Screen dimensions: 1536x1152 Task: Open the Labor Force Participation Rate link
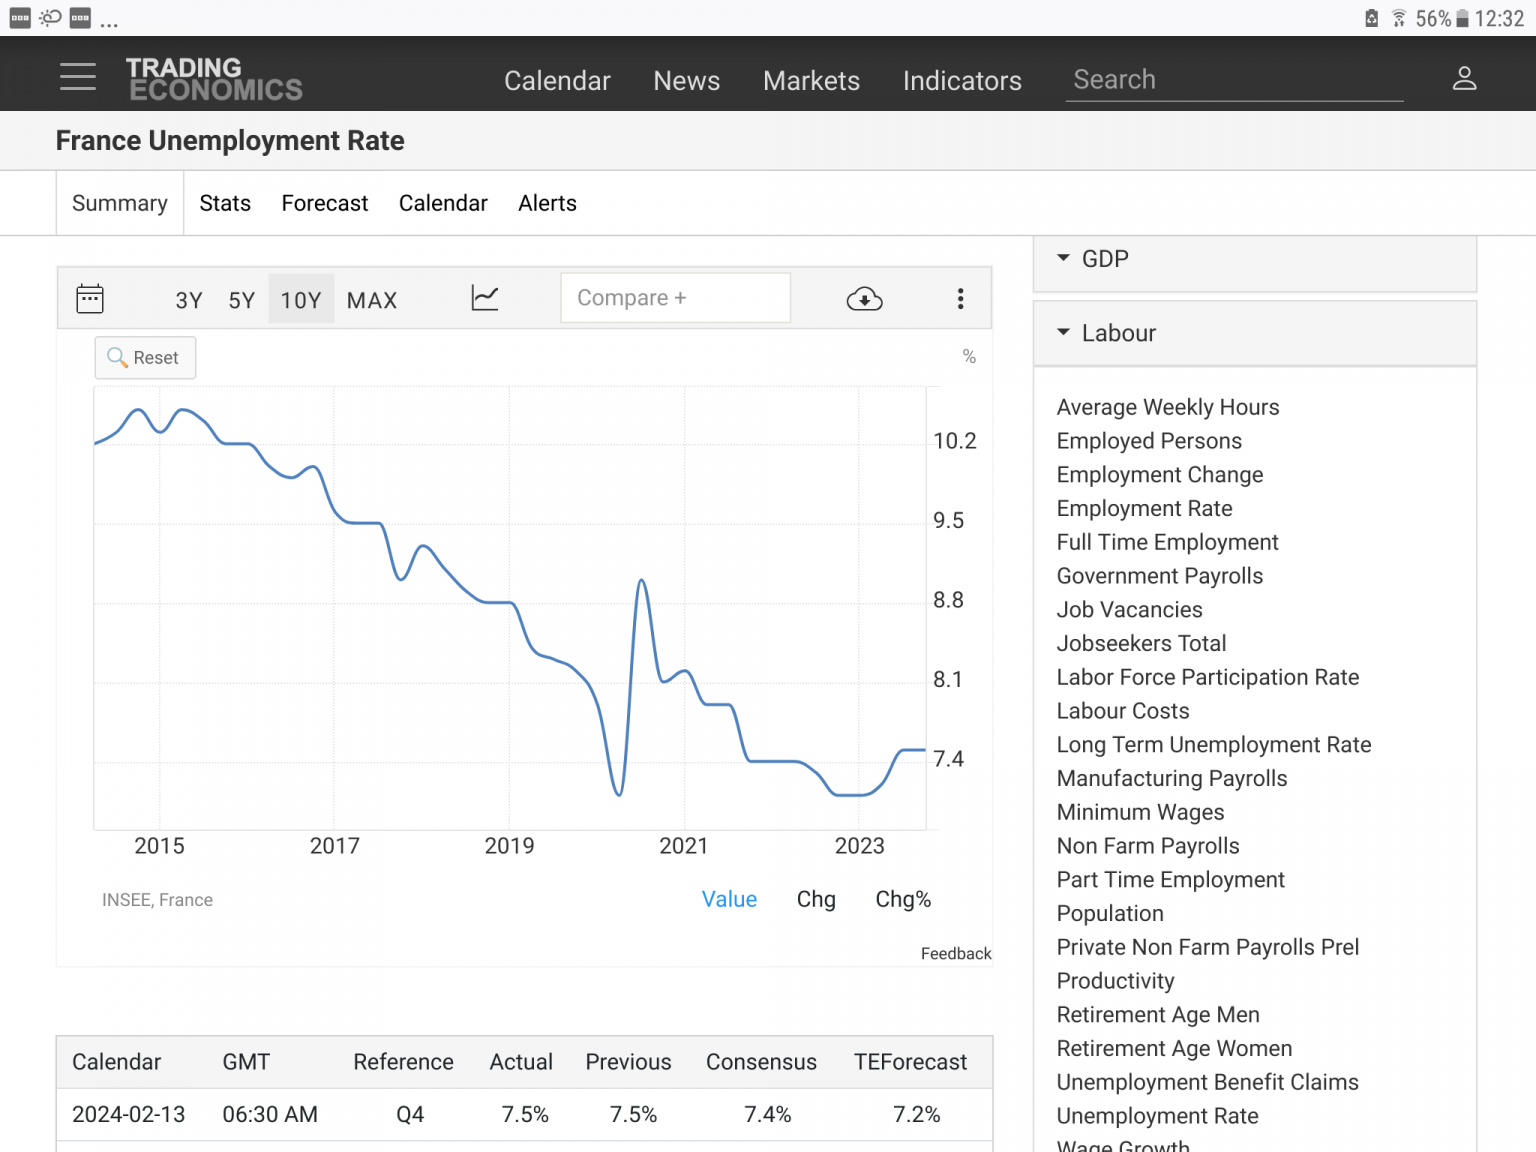click(x=1207, y=677)
